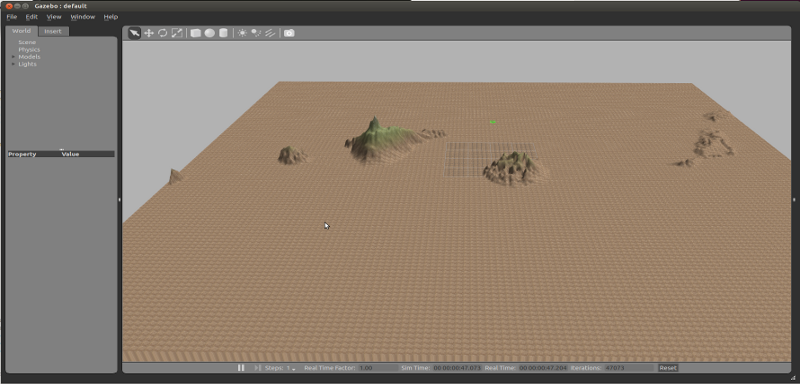Activate the rotate mode tool

pos(162,33)
